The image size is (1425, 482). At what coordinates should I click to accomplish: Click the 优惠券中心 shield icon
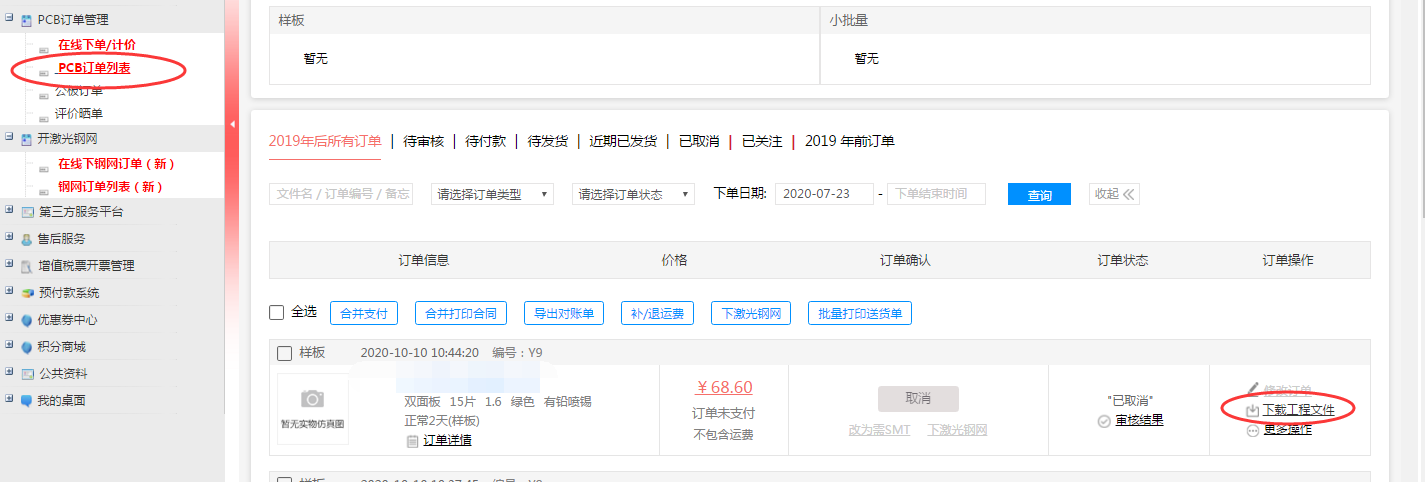27,320
